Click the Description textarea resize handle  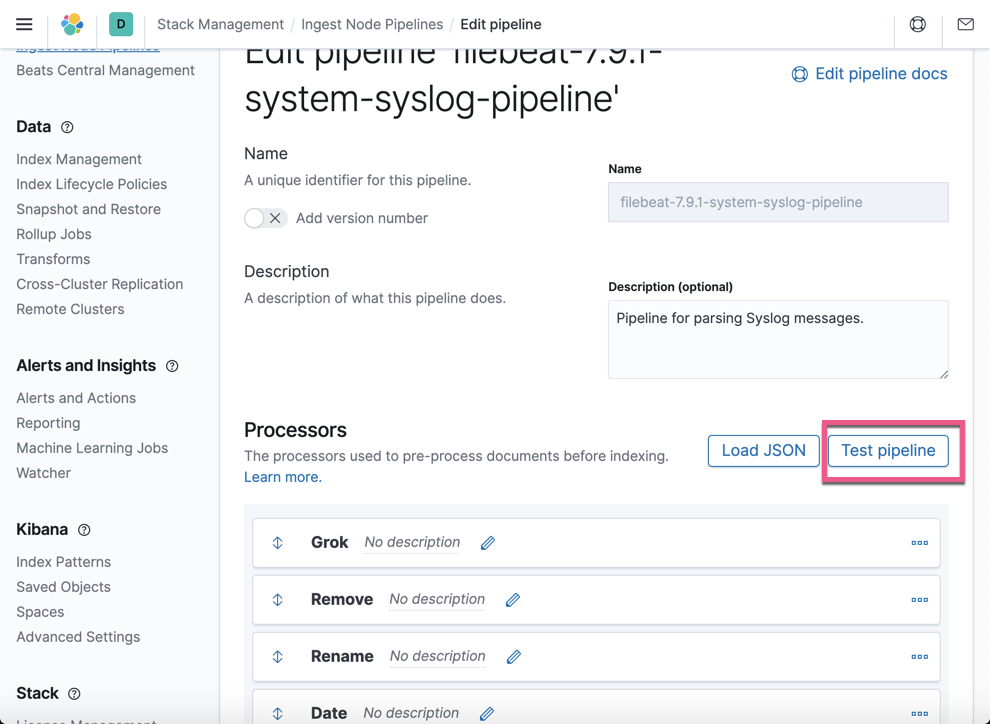tap(943, 374)
